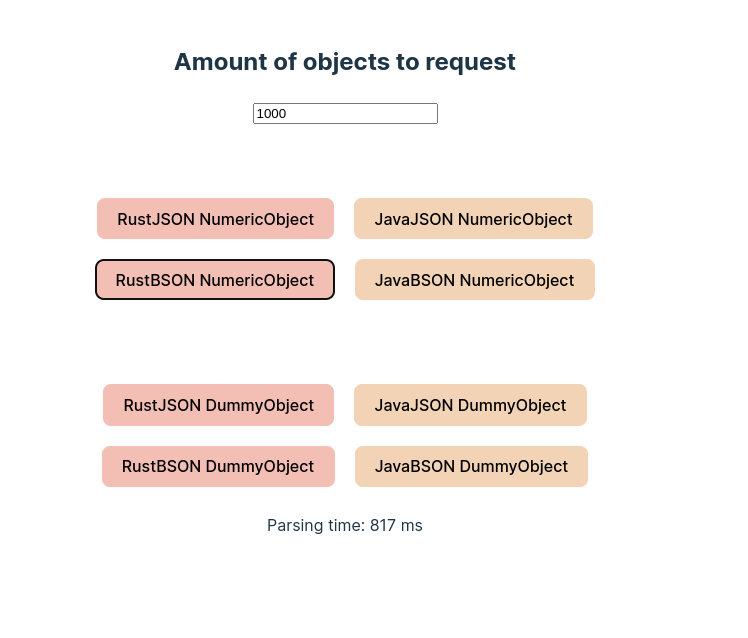The height and width of the screenshot is (638, 748).
Task: Select the pink RustJSON DummyObject button
Action: click(218, 405)
